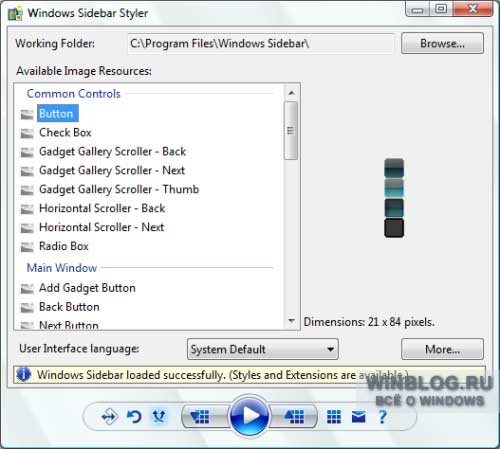Select Horizontal Scroller - Back item
This screenshot has height=449, width=500.
[x=102, y=208]
